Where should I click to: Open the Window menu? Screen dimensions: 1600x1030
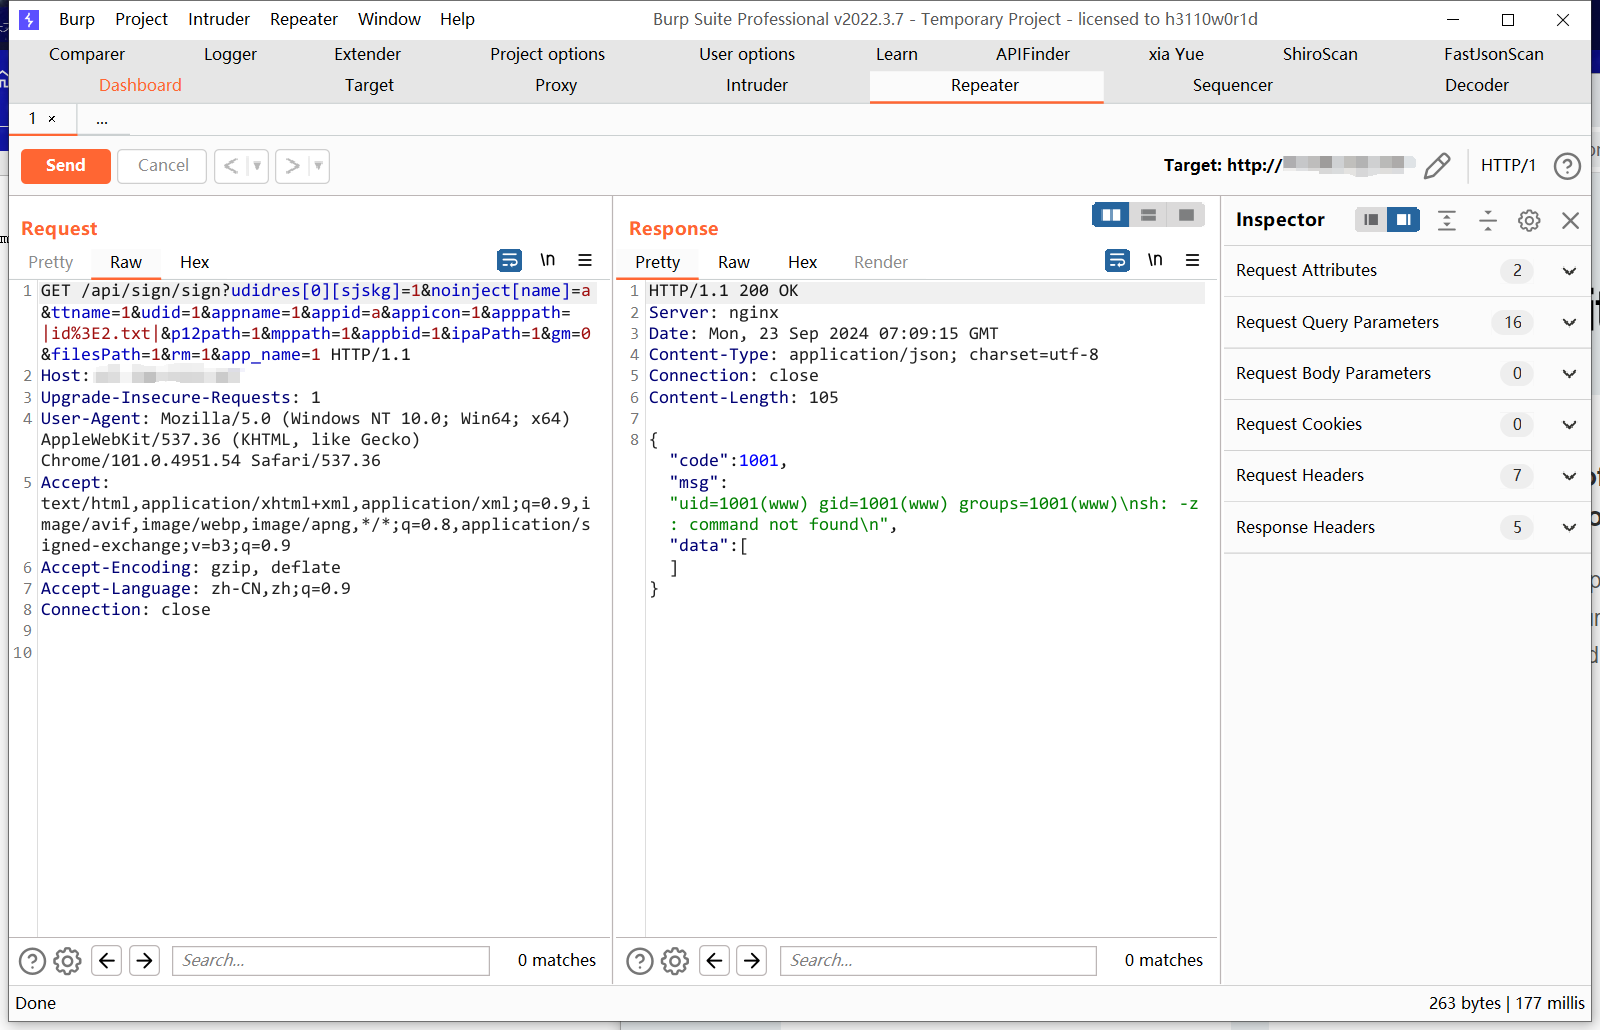coord(389,19)
